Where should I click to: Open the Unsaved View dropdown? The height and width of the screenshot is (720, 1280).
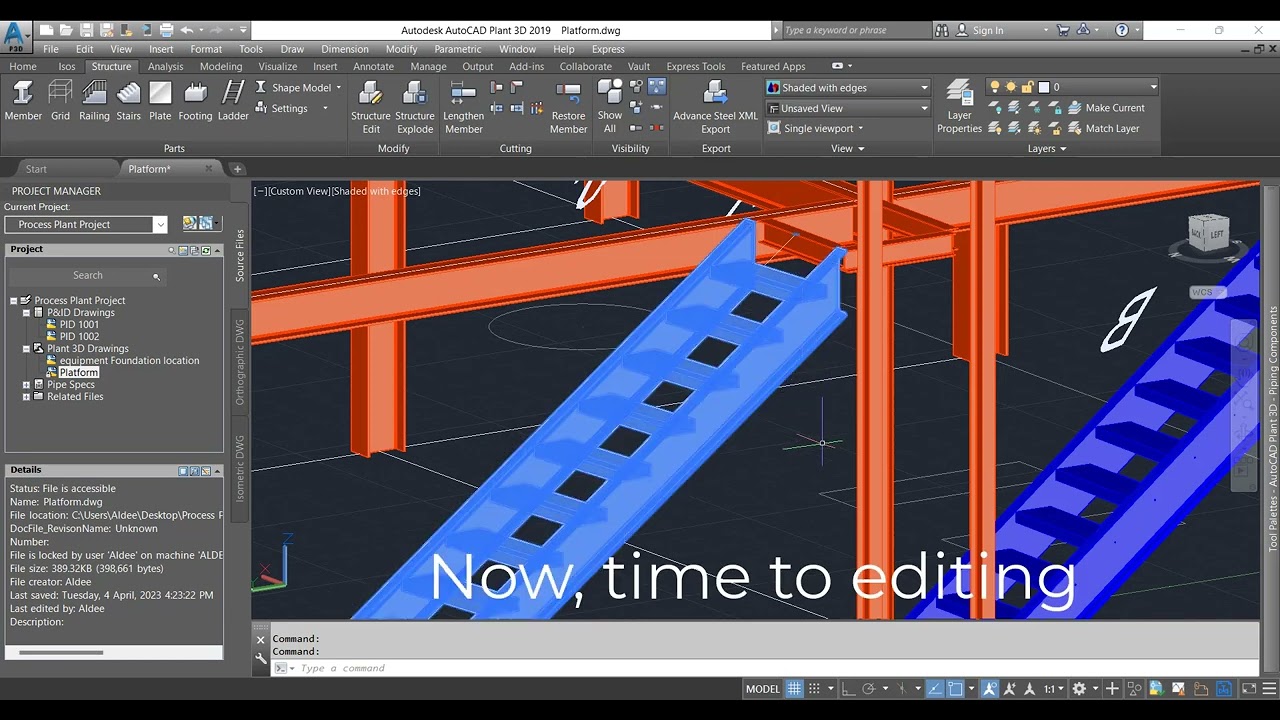point(848,108)
